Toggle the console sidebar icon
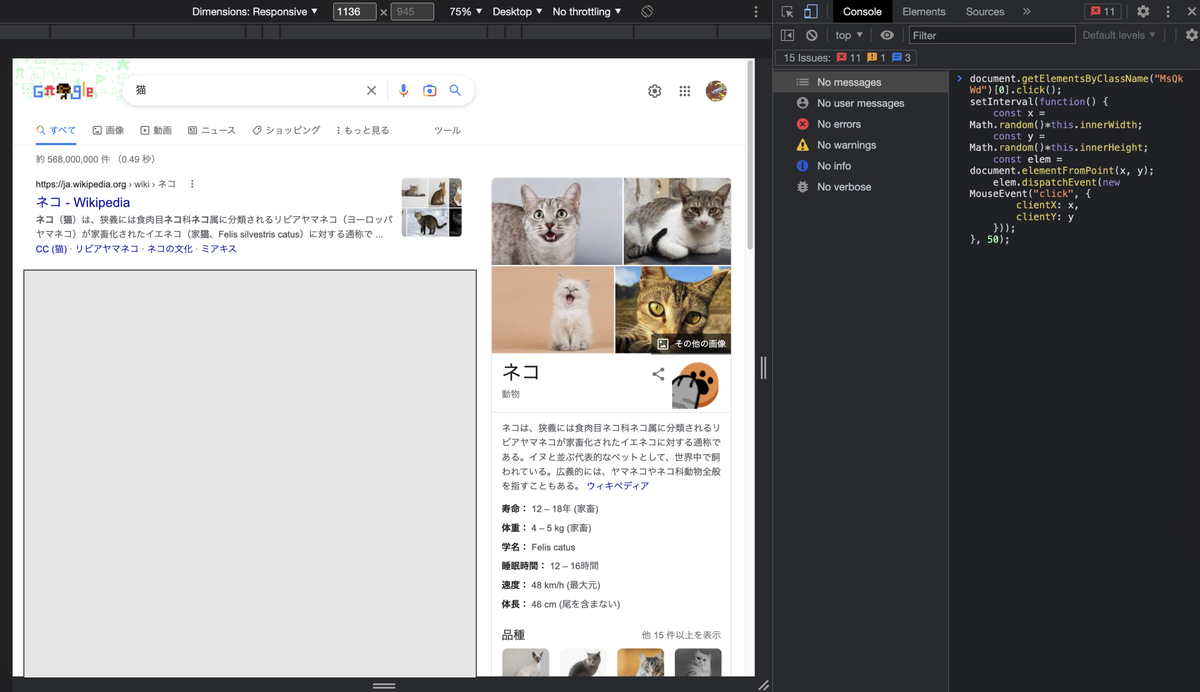 pyautogui.click(x=788, y=35)
